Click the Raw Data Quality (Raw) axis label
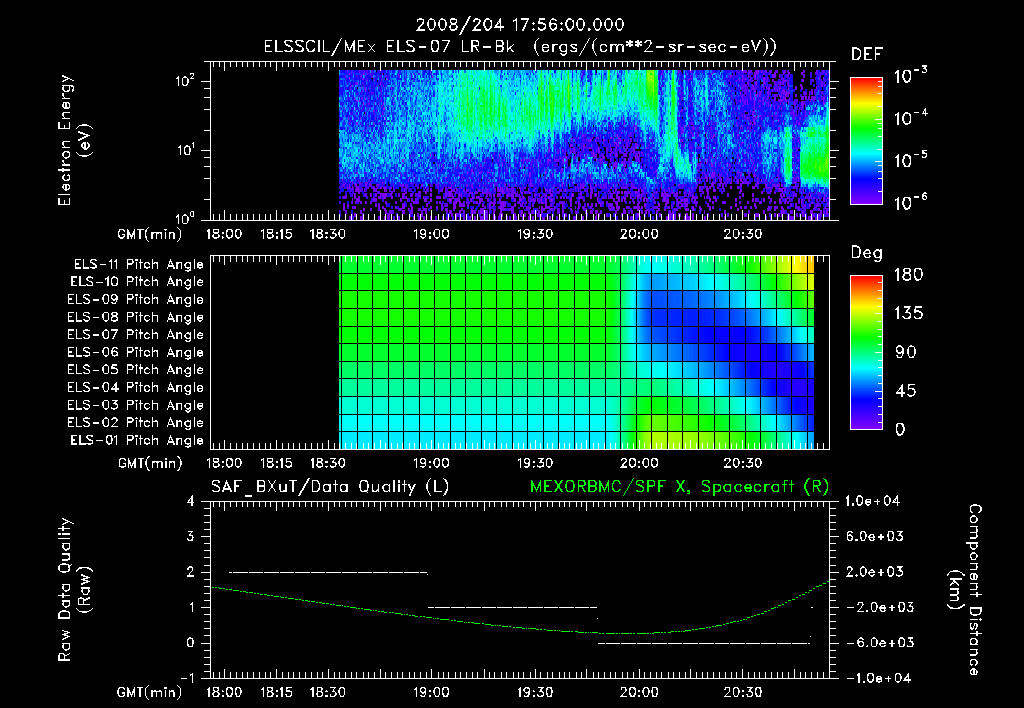Screen dimensions: 1024x708 click(74, 589)
